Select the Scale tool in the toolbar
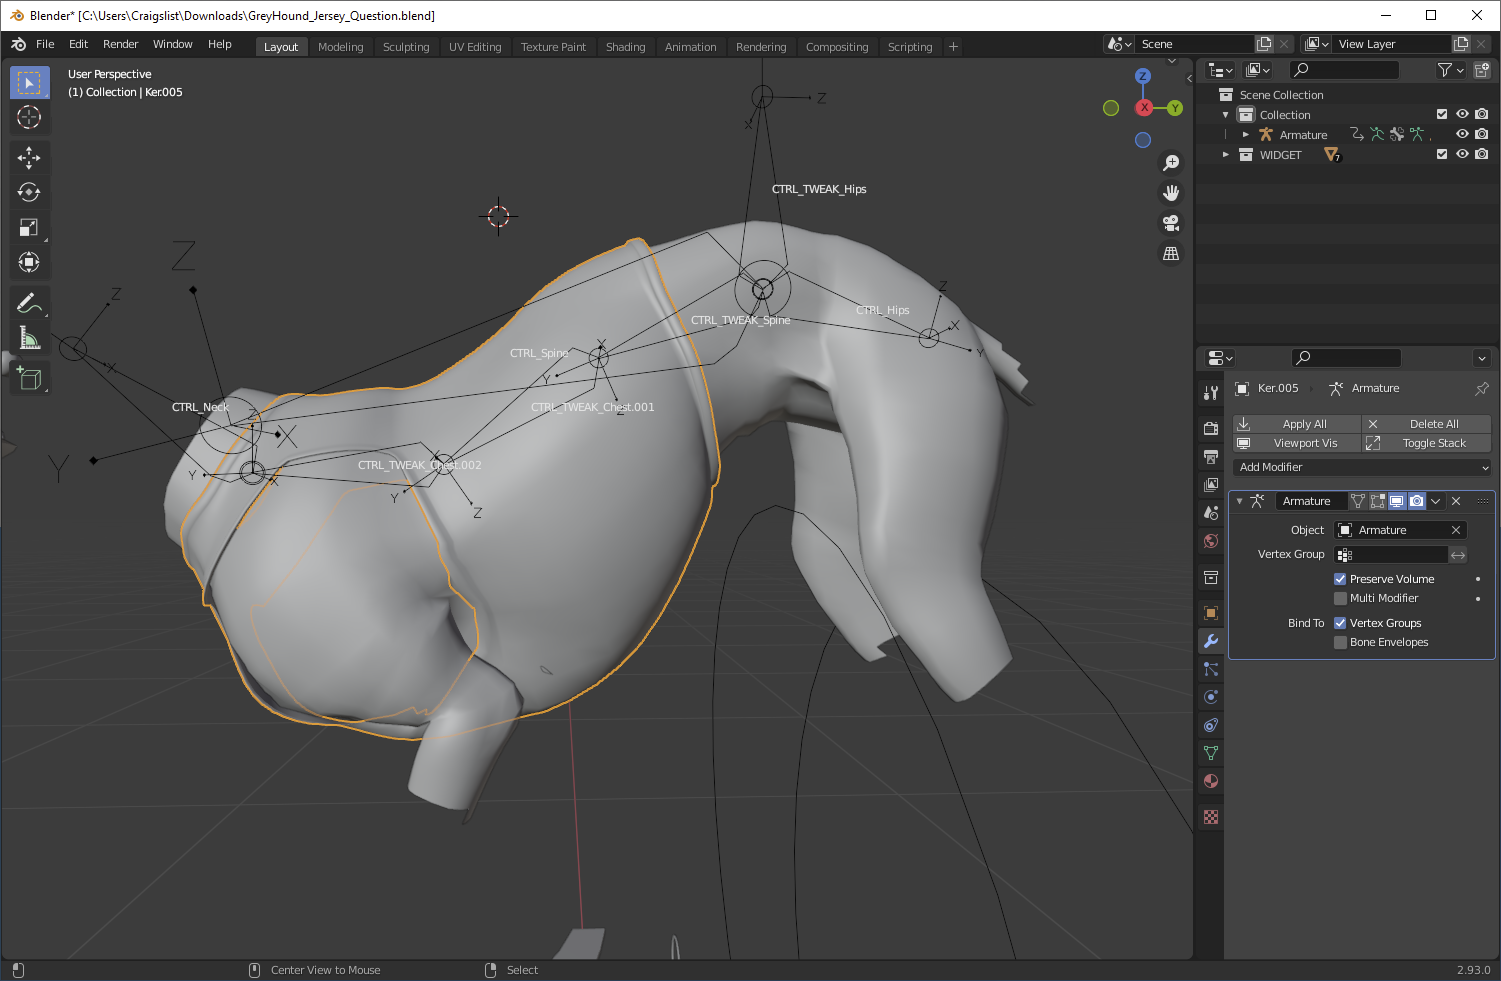 click(x=29, y=227)
